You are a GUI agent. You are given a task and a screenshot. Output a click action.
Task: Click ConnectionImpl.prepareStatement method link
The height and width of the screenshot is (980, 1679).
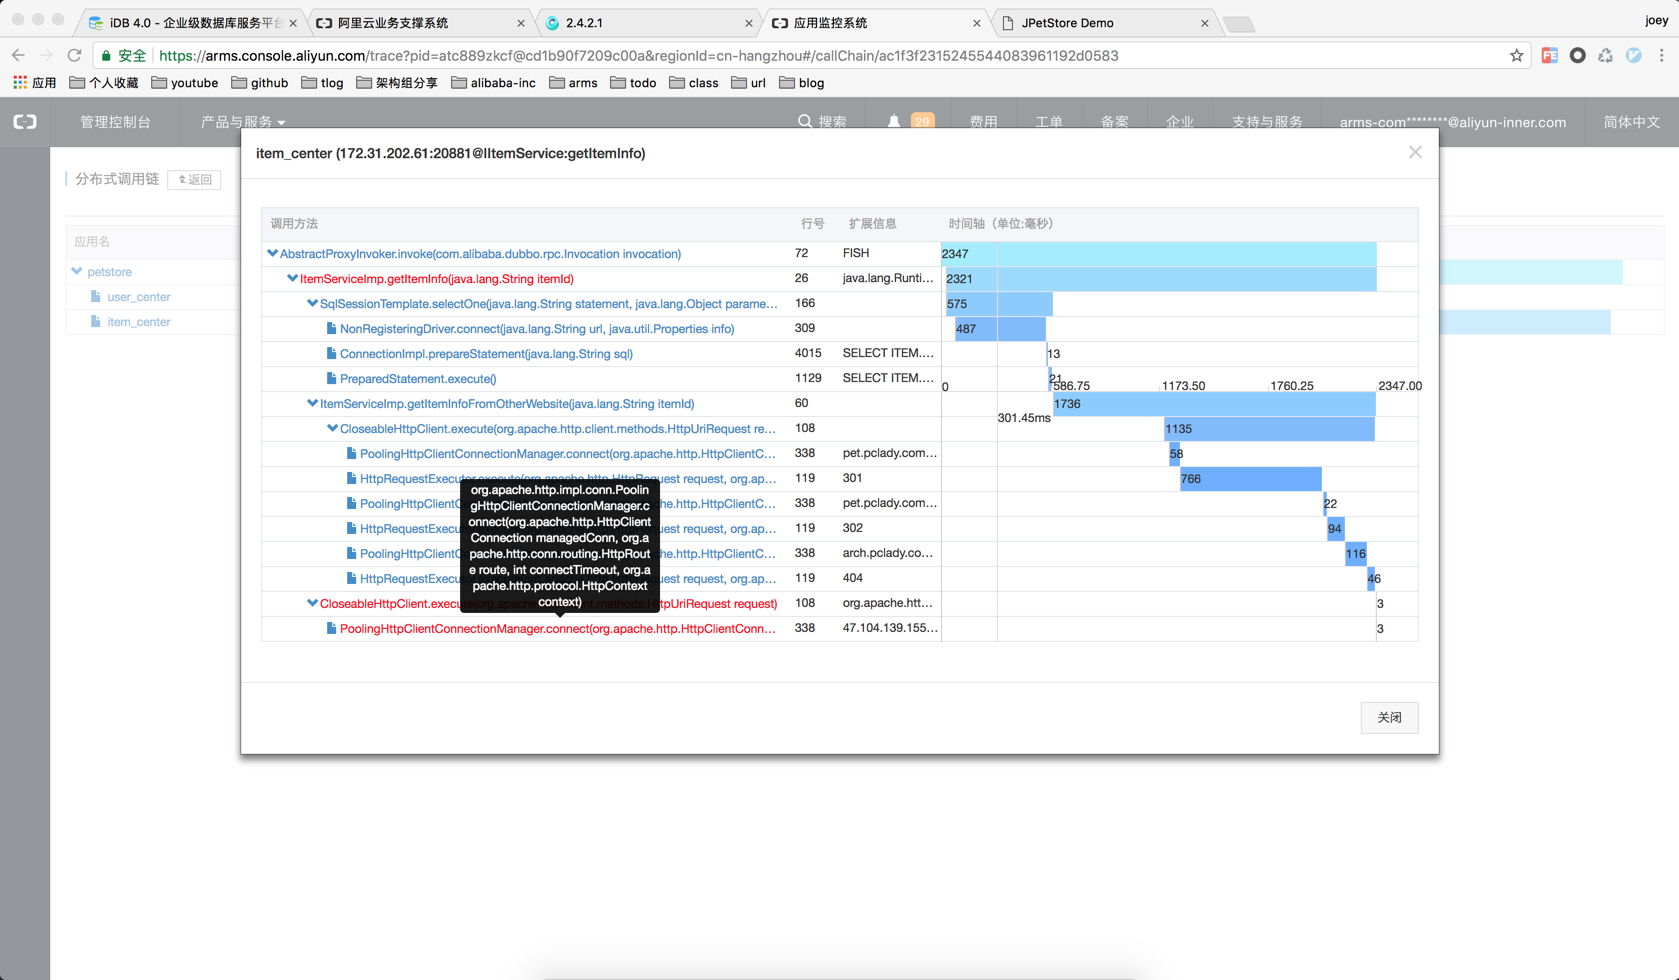[x=486, y=354]
